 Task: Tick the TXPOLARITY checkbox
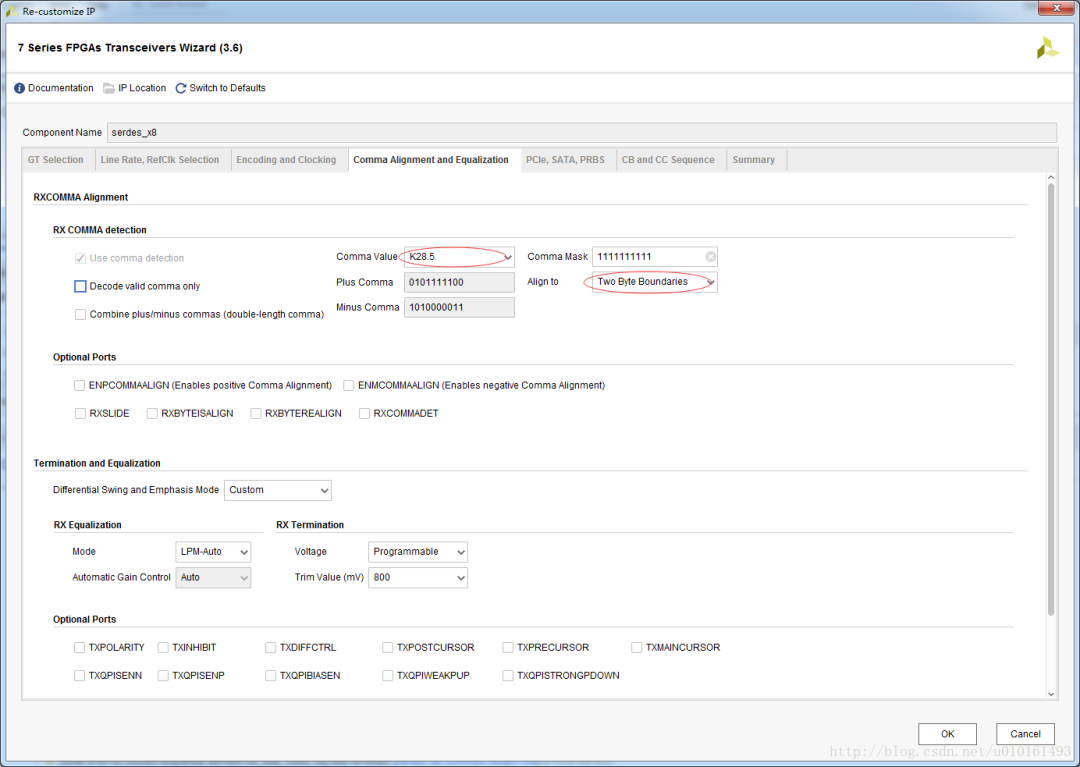click(80, 648)
